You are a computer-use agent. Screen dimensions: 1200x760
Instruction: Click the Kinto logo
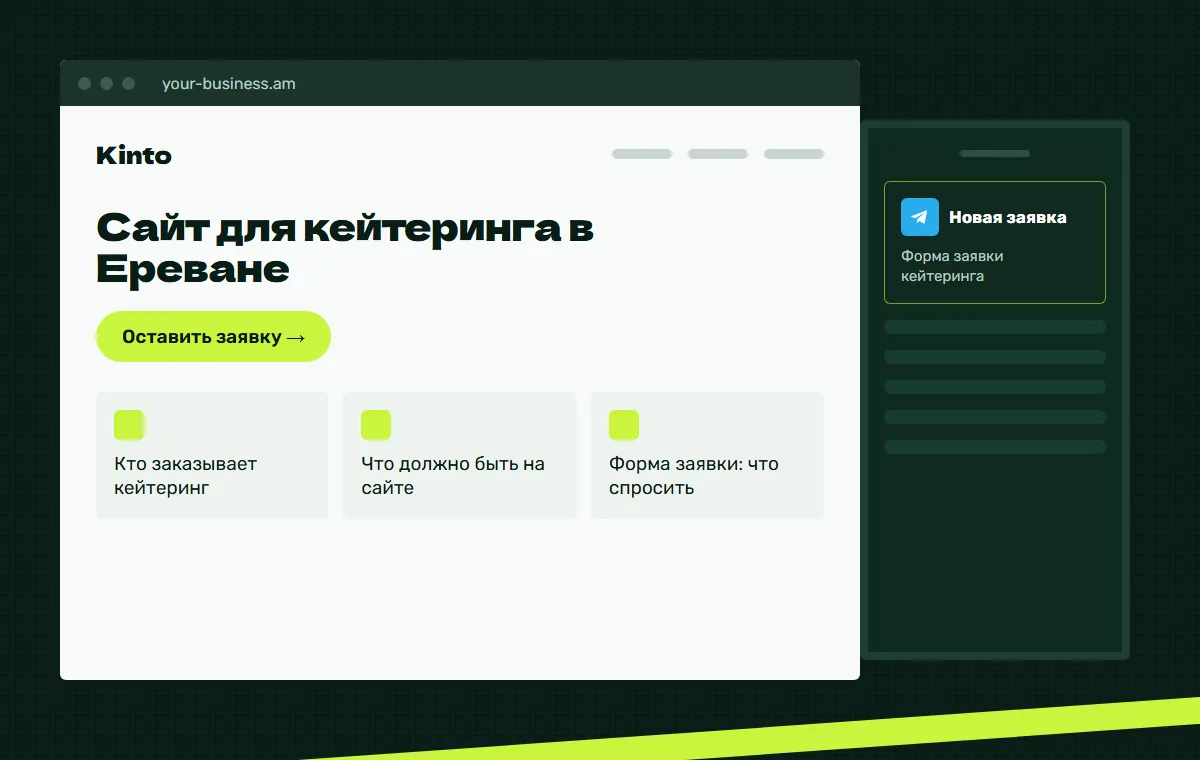[x=134, y=156]
